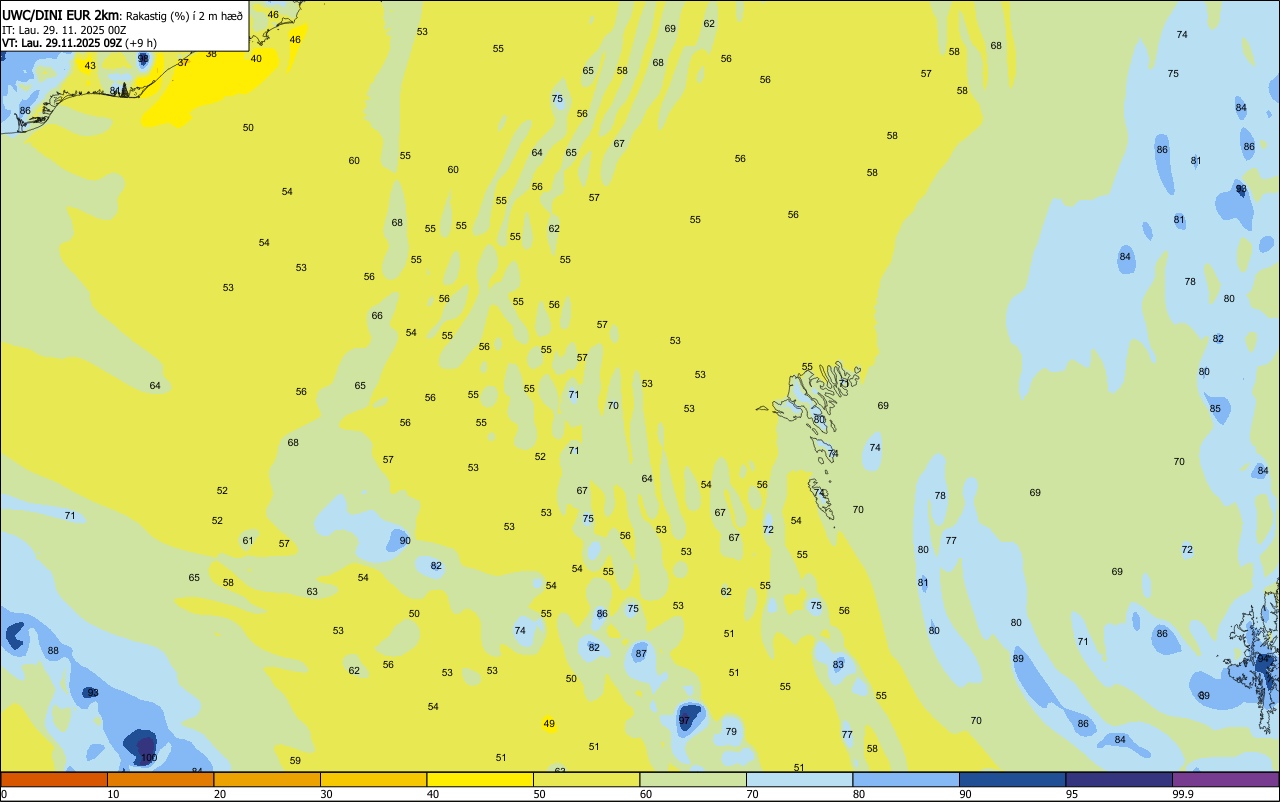The height and width of the screenshot is (802, 1280).
Task: Click the humidity value '90' on the map
Action: (x=405, y=541)
